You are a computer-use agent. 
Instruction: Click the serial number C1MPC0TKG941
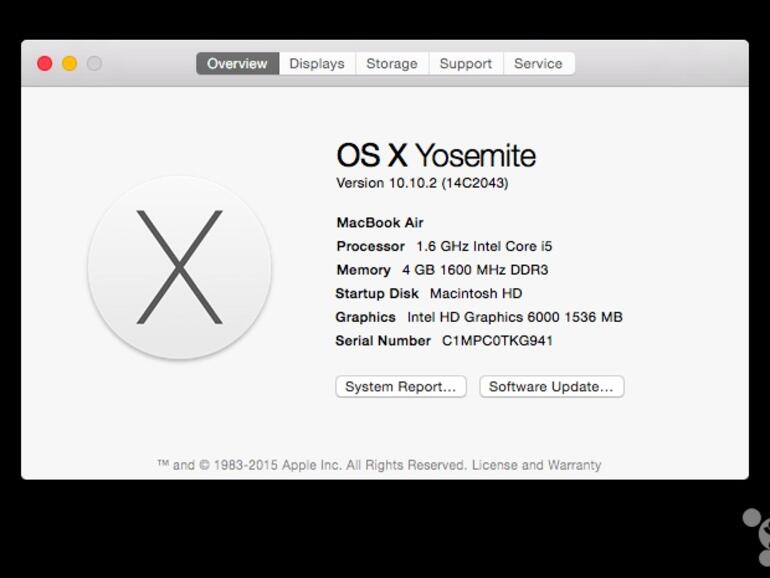497,341
